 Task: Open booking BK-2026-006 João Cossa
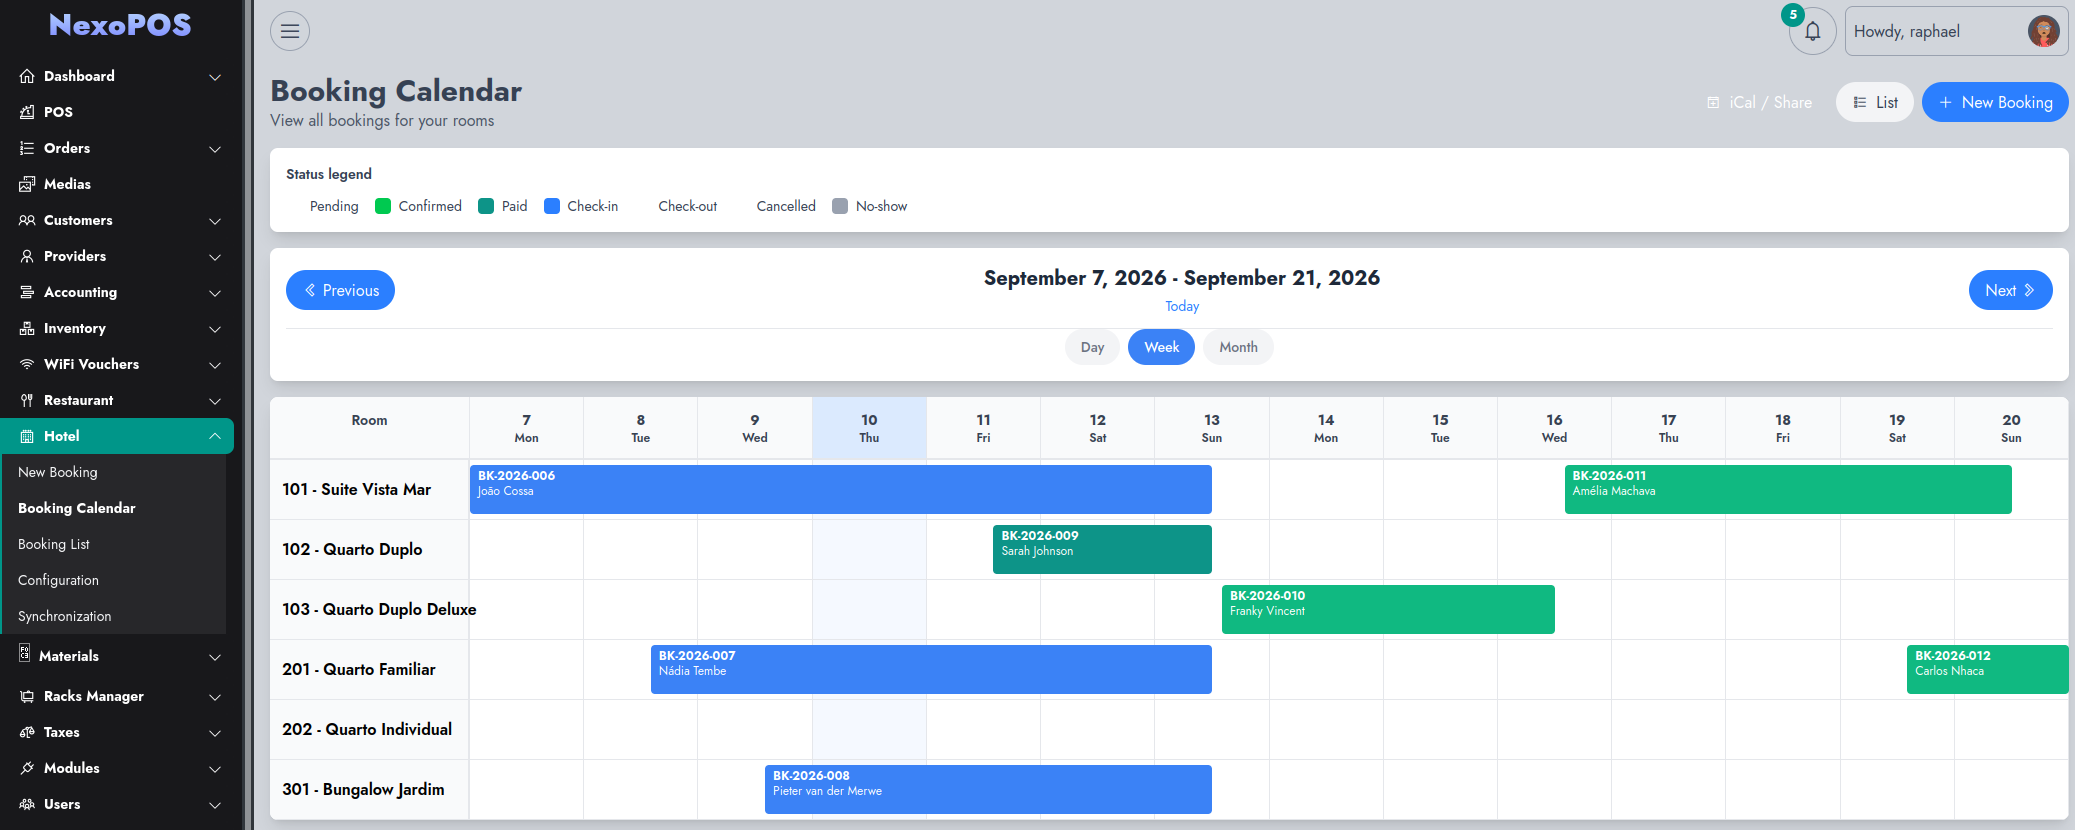841,489
